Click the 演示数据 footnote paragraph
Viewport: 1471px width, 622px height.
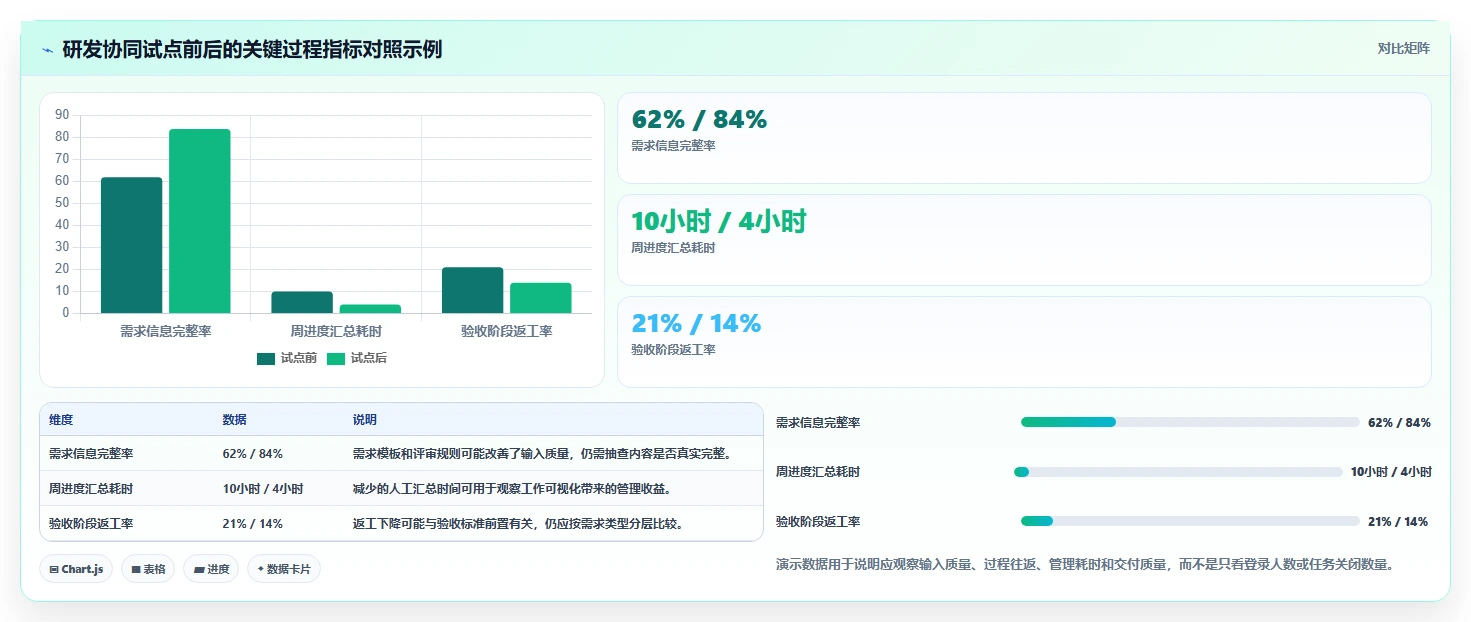pos(1085,565)
